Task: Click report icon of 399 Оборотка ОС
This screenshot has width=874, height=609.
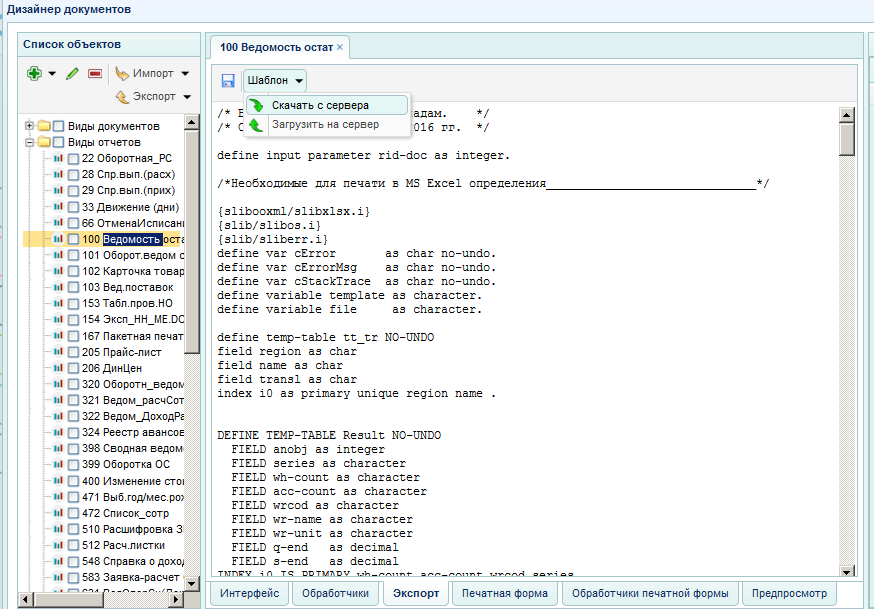Action: pyautogui.click(x=58, y=465)
